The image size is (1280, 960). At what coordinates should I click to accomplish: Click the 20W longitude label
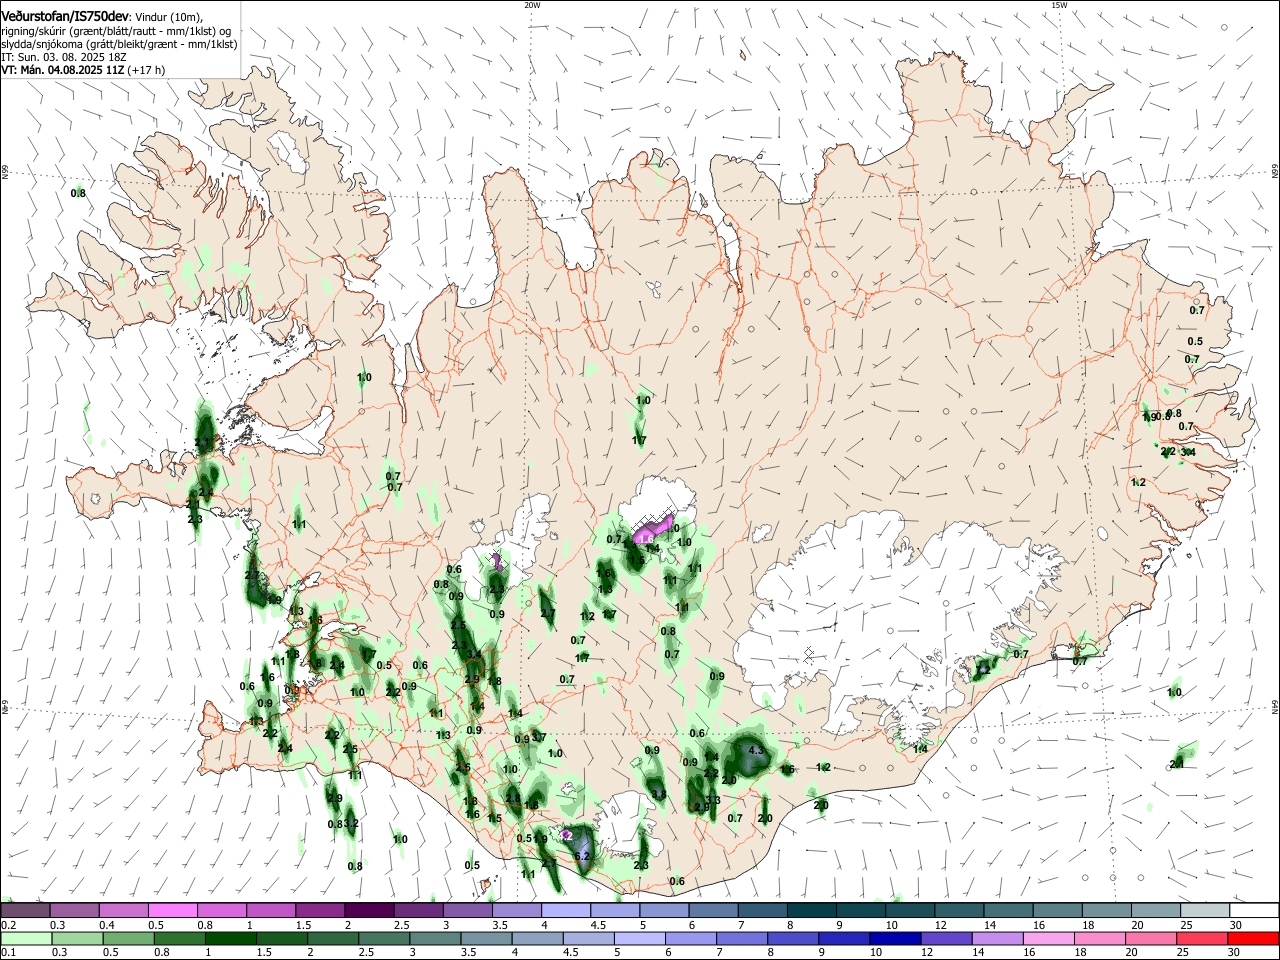[x=532, y=5]
